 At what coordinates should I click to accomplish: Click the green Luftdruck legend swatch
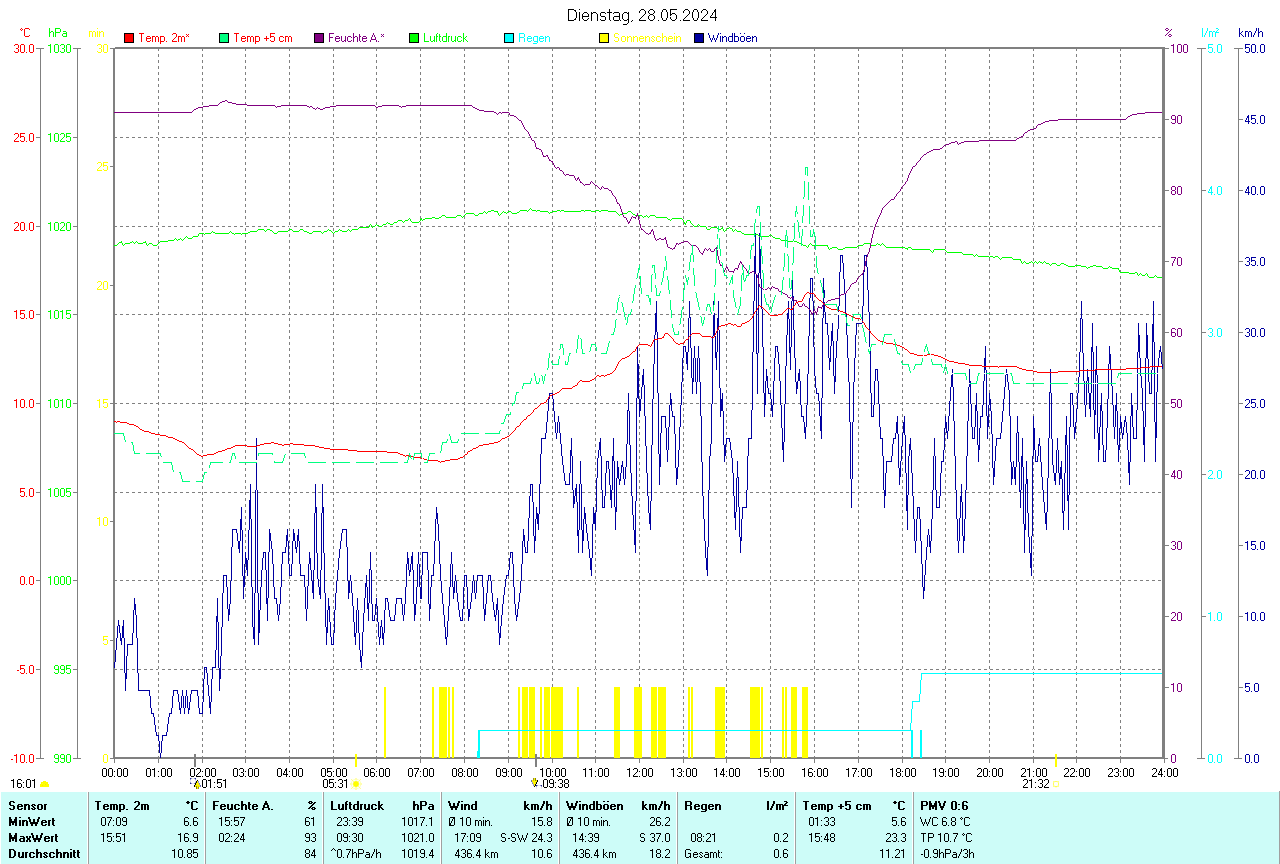tap(414, 38)
